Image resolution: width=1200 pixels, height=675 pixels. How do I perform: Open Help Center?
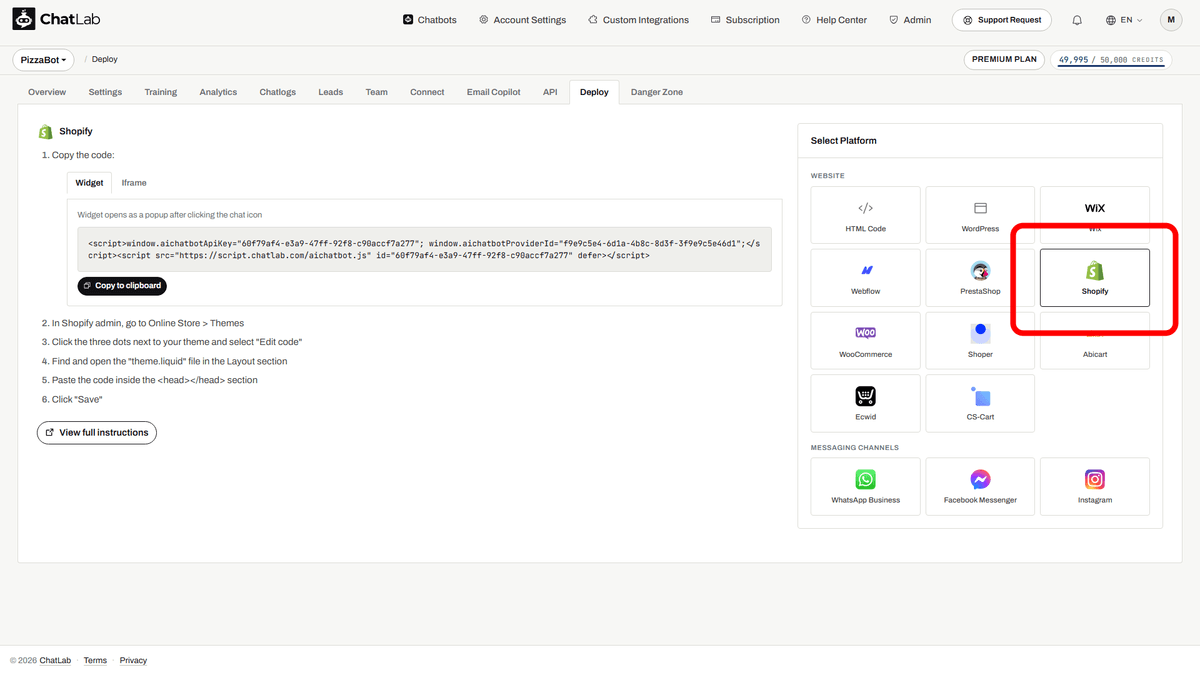834,20
